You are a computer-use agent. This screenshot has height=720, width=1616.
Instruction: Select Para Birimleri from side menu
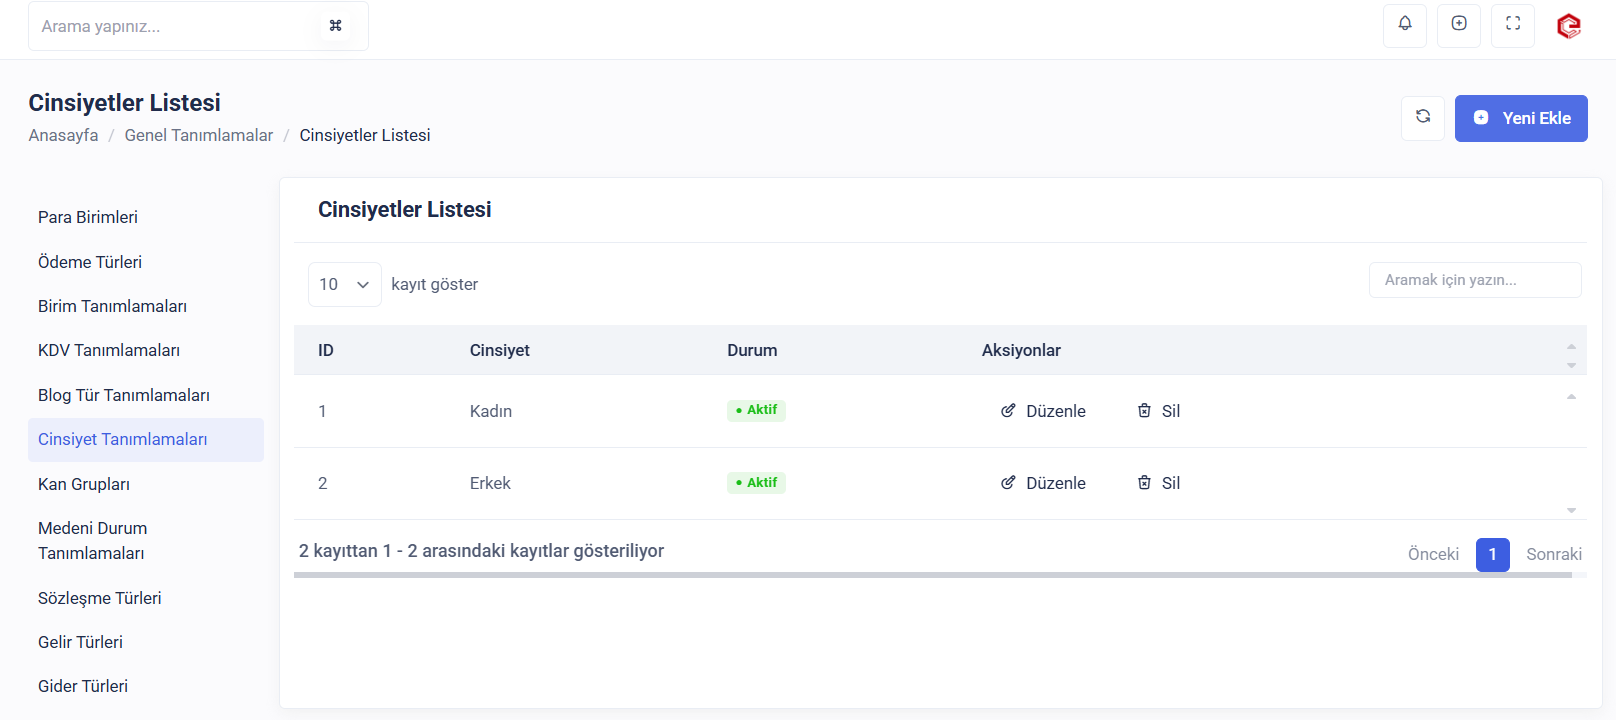coord(88,217)
